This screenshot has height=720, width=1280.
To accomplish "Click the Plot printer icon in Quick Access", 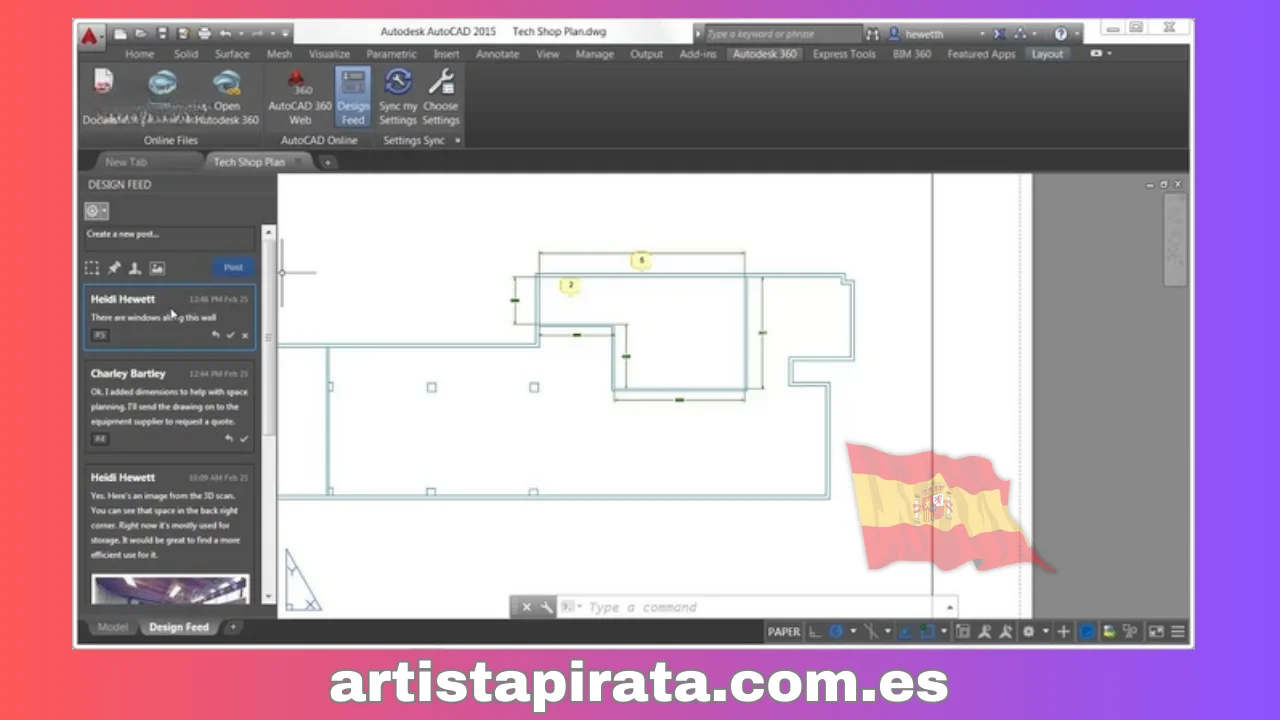I will [205, 33].
